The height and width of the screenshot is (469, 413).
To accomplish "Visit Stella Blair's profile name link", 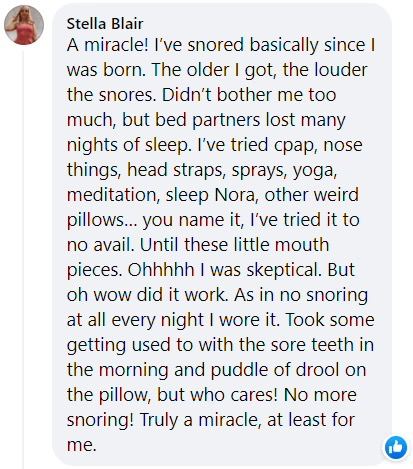I will (105, 24).
